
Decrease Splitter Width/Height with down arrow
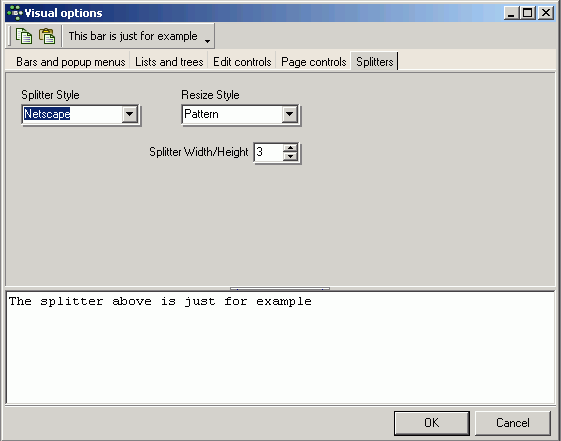290,156
